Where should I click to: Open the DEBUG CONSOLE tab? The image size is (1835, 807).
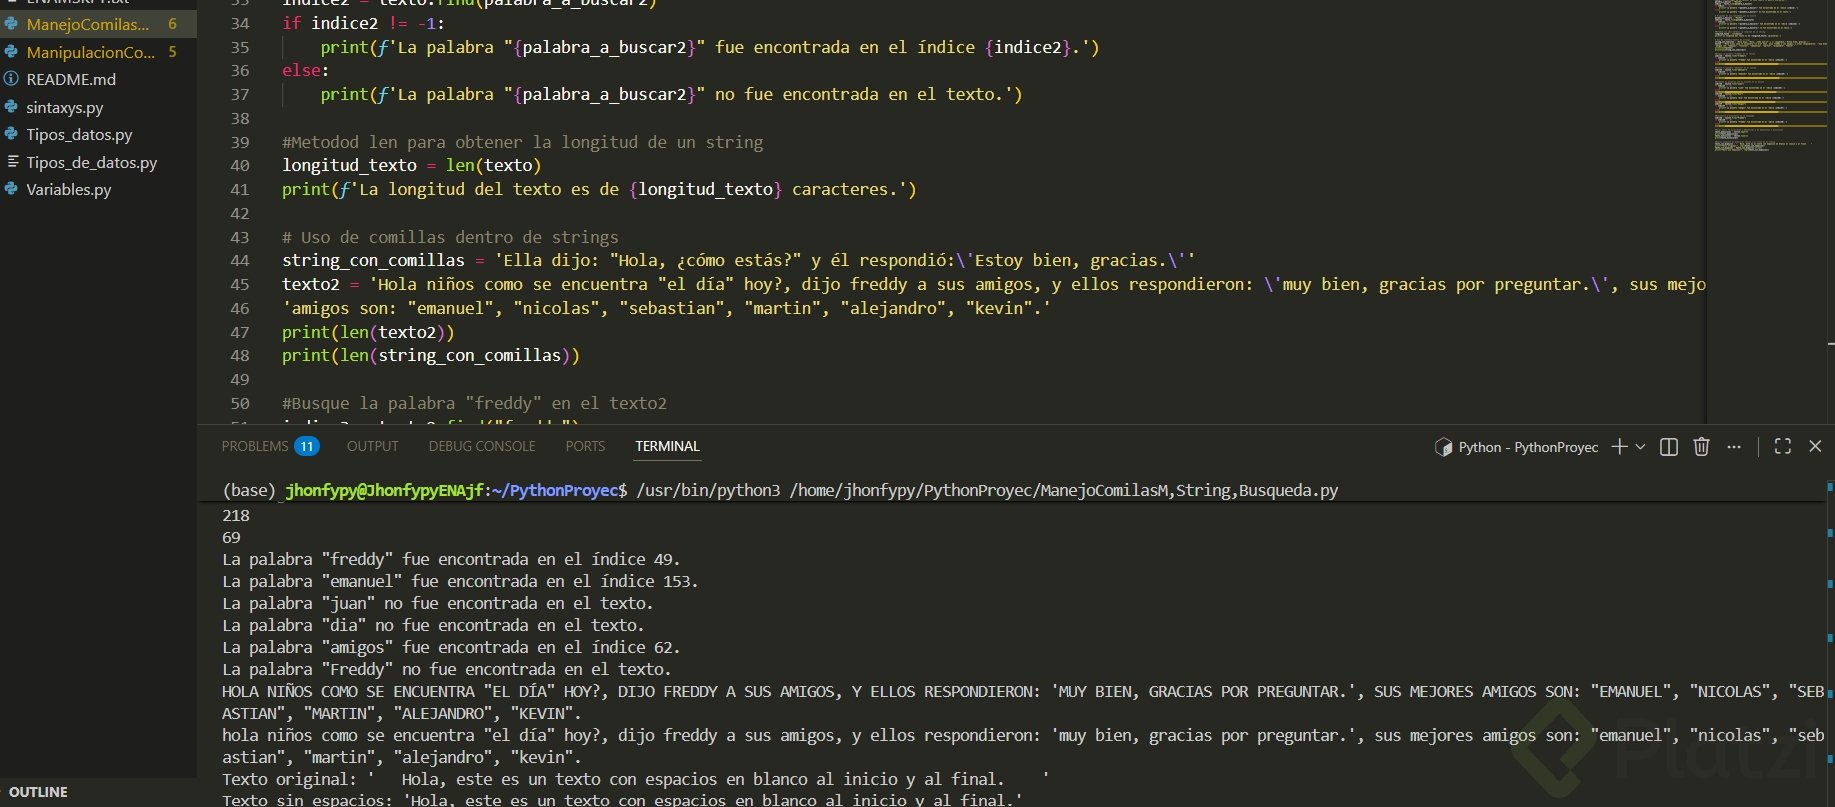(x=482, y=446)
